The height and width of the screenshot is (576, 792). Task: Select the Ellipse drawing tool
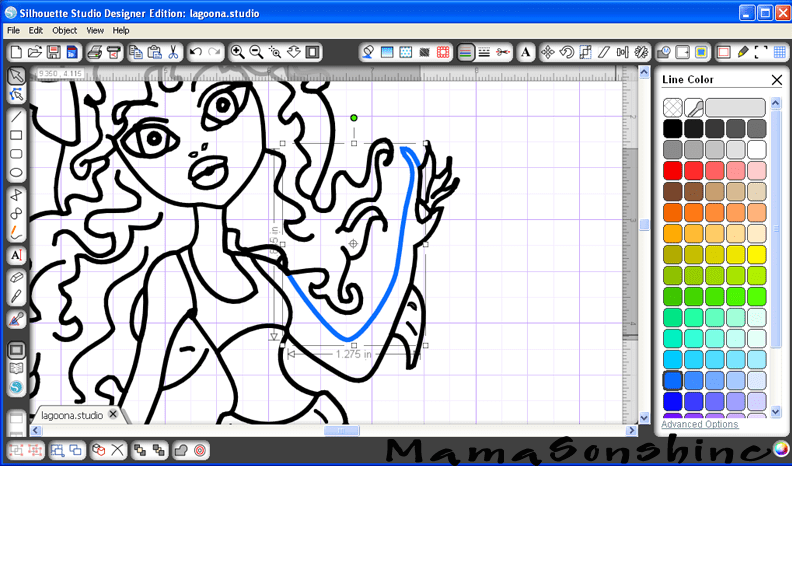point(16,173)
